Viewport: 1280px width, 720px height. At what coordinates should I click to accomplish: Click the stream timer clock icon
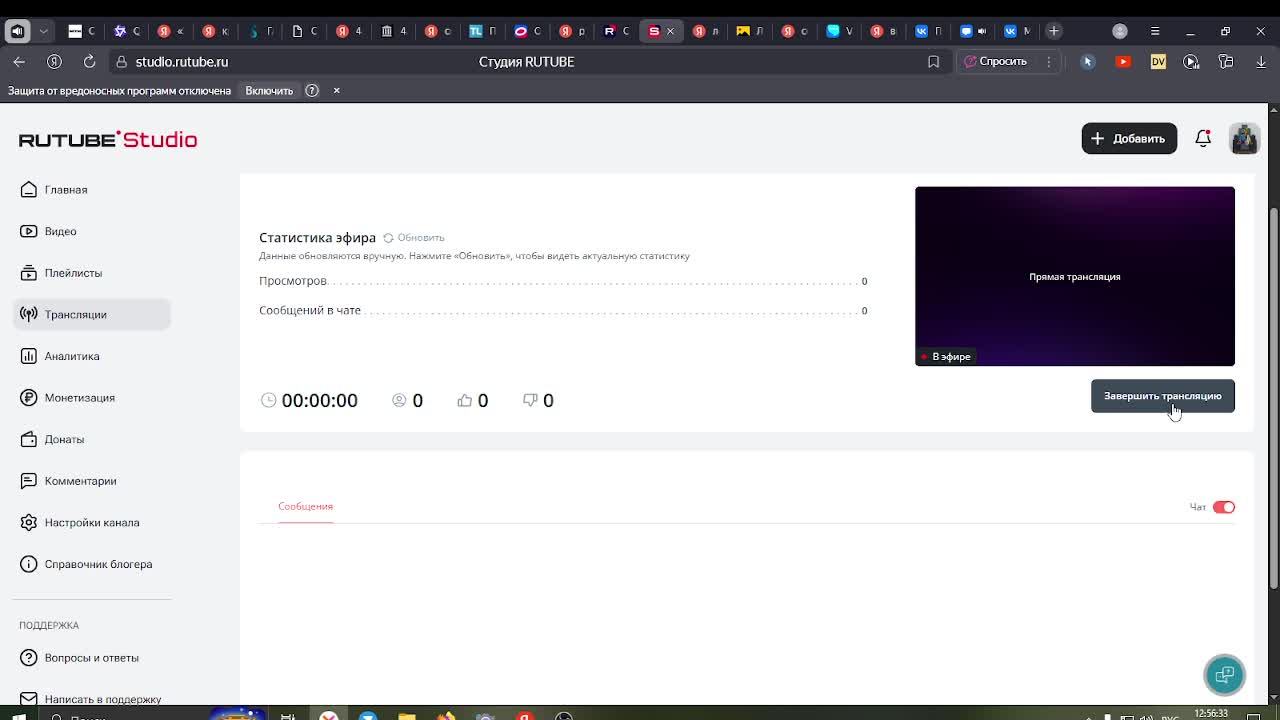(268, 400)
